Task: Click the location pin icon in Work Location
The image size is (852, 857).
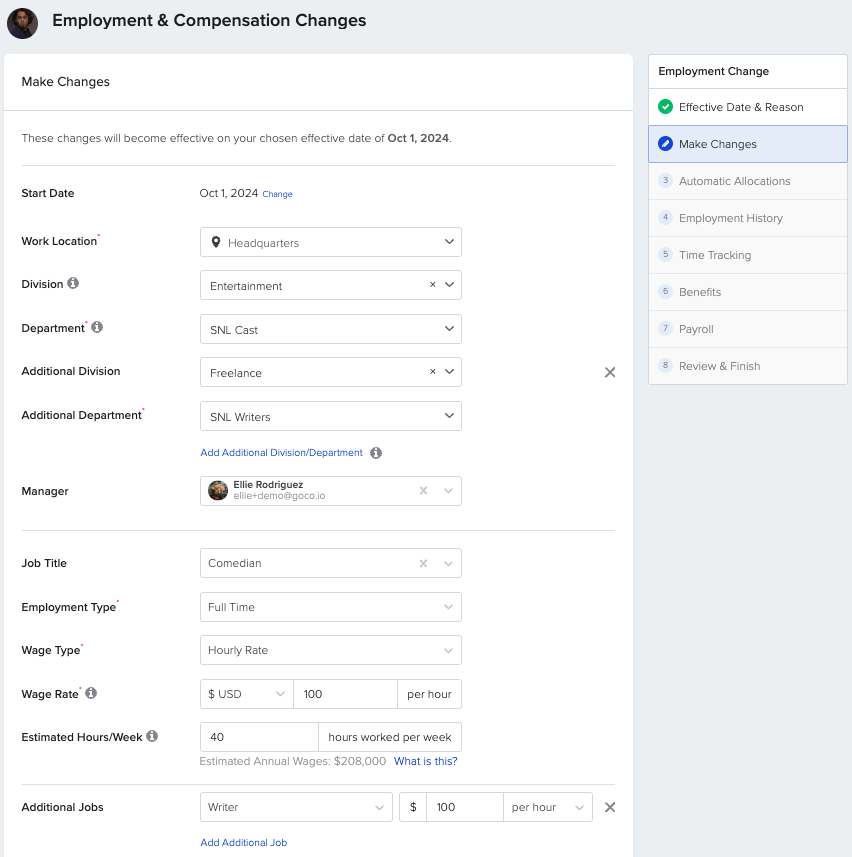Action: (x=216, y=242)
